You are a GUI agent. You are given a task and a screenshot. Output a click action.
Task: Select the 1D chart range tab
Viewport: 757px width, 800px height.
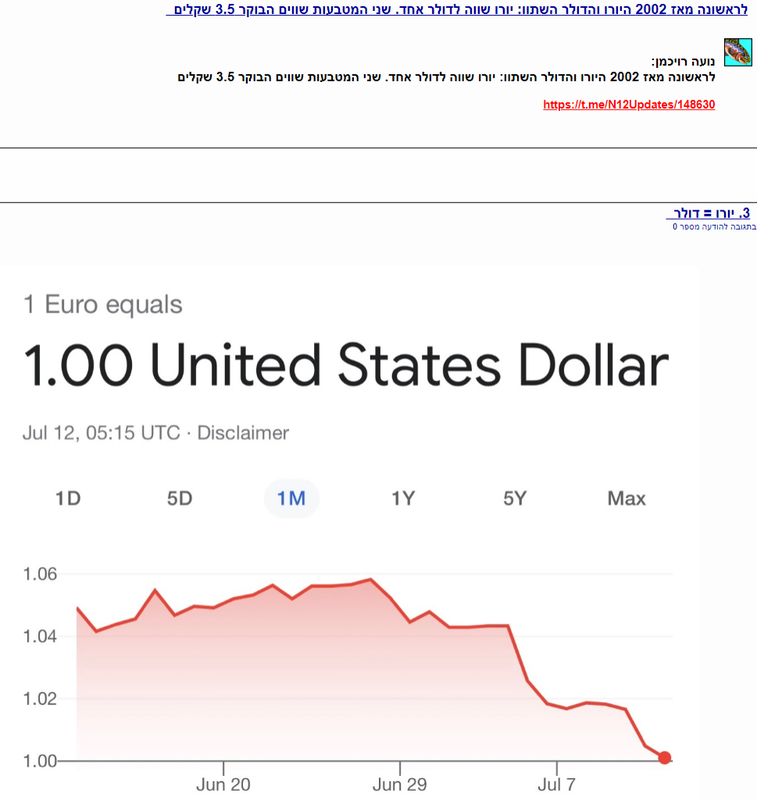click(68, 498)
